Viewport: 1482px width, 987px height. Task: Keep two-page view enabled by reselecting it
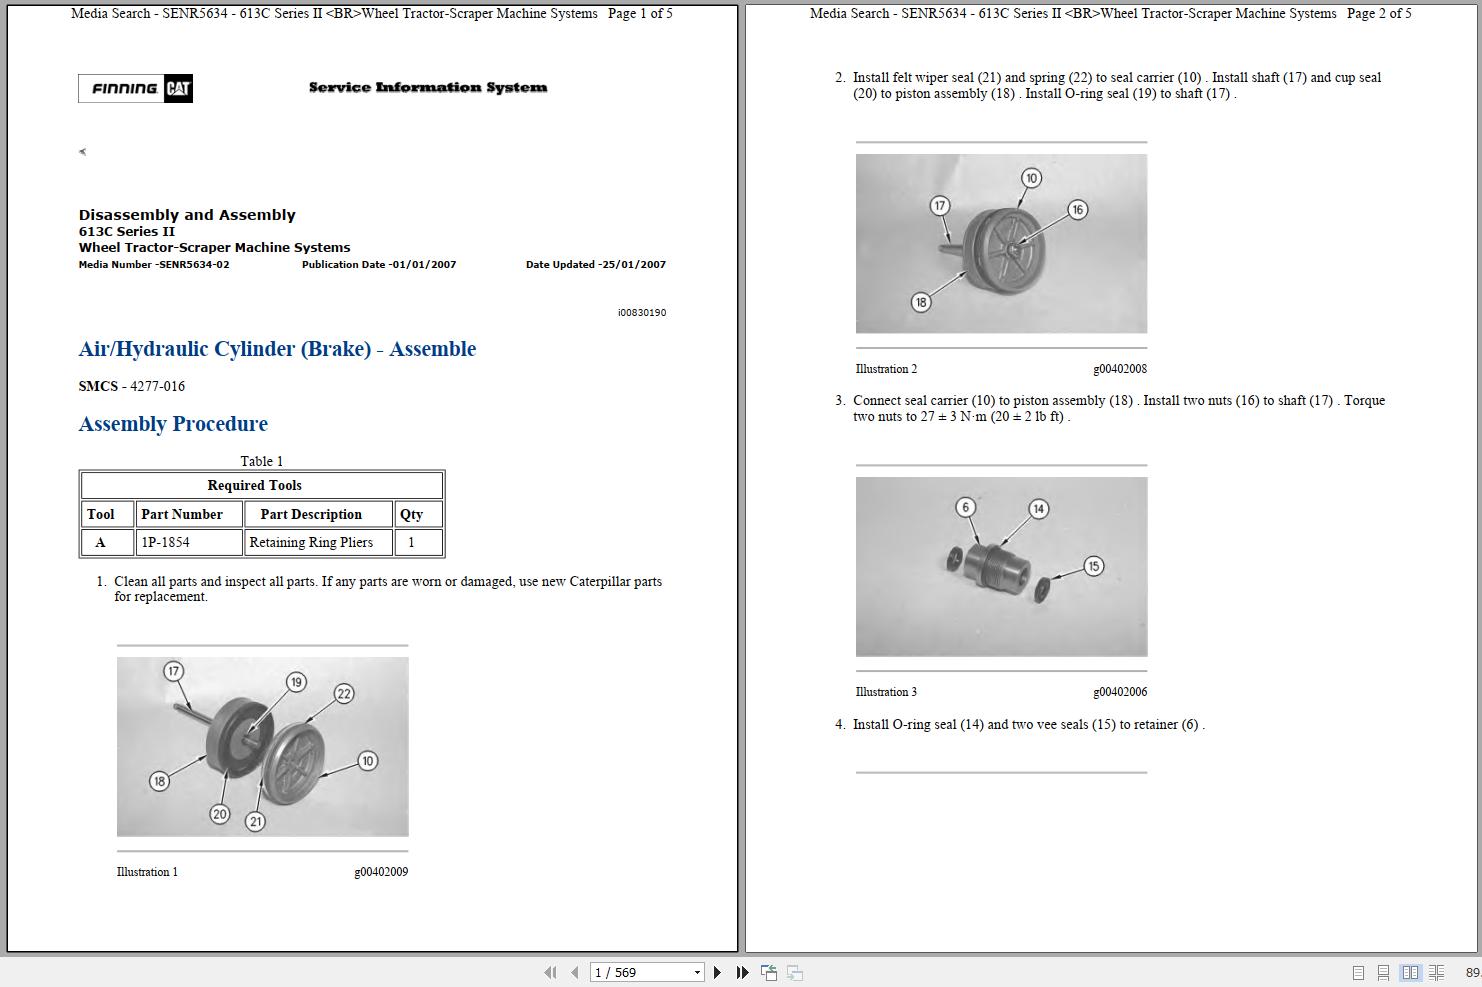pyautogui.click(x=1411, y=971)
